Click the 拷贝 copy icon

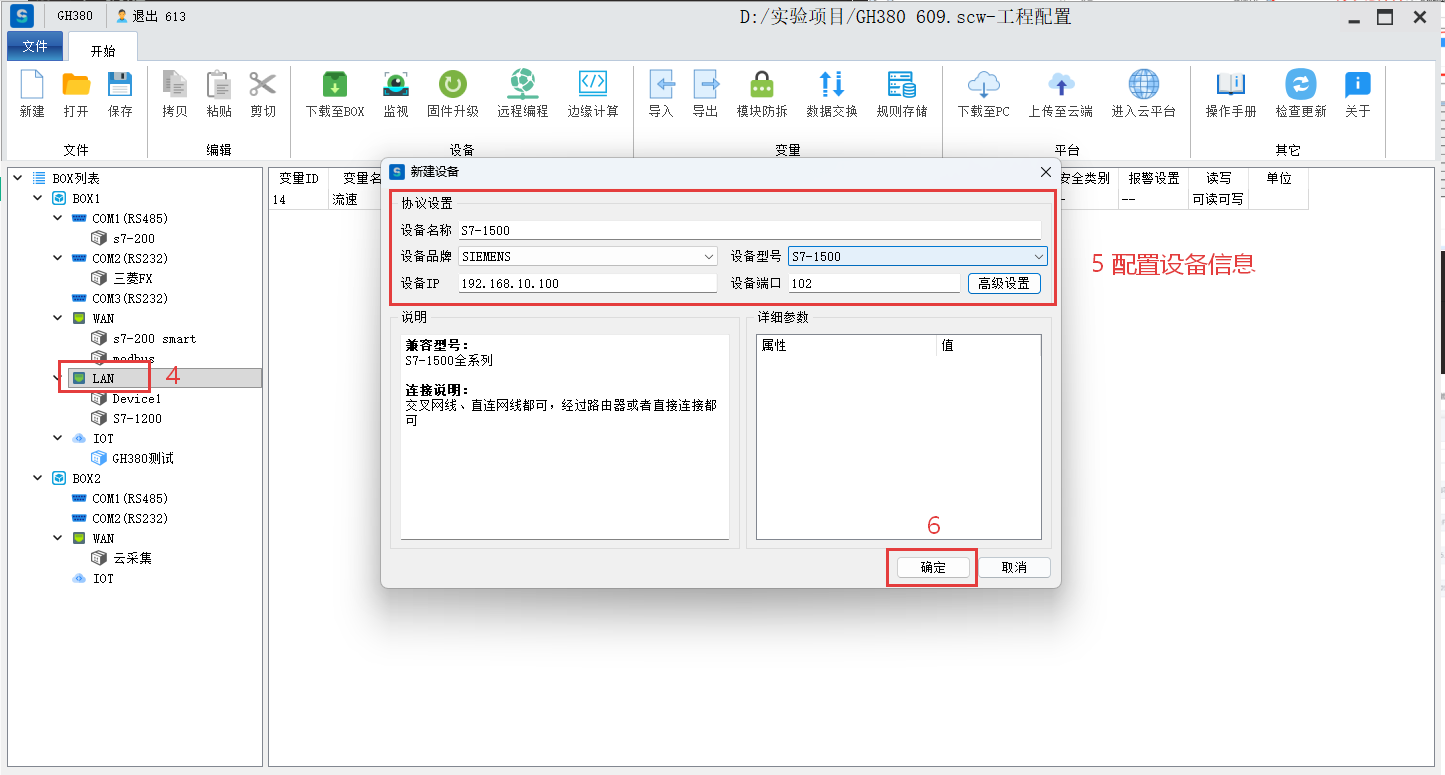tap(175, 86)
